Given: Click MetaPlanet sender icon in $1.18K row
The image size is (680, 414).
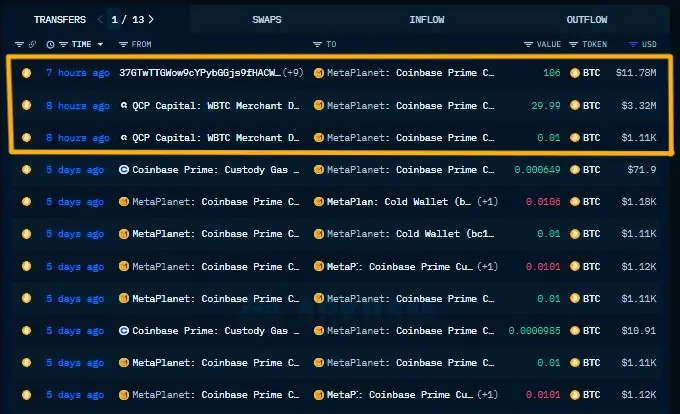Looking at the screenshot, I should tap(124, 202).
